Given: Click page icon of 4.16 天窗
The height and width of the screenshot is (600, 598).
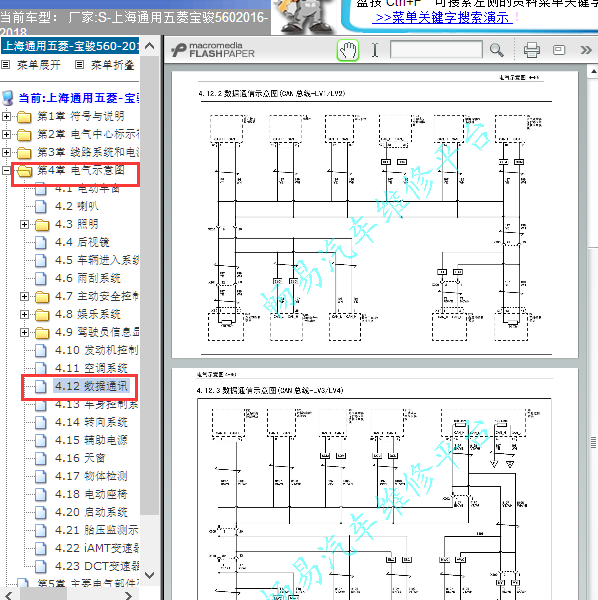Looking at the screenshot, I should tap(41, 458).
